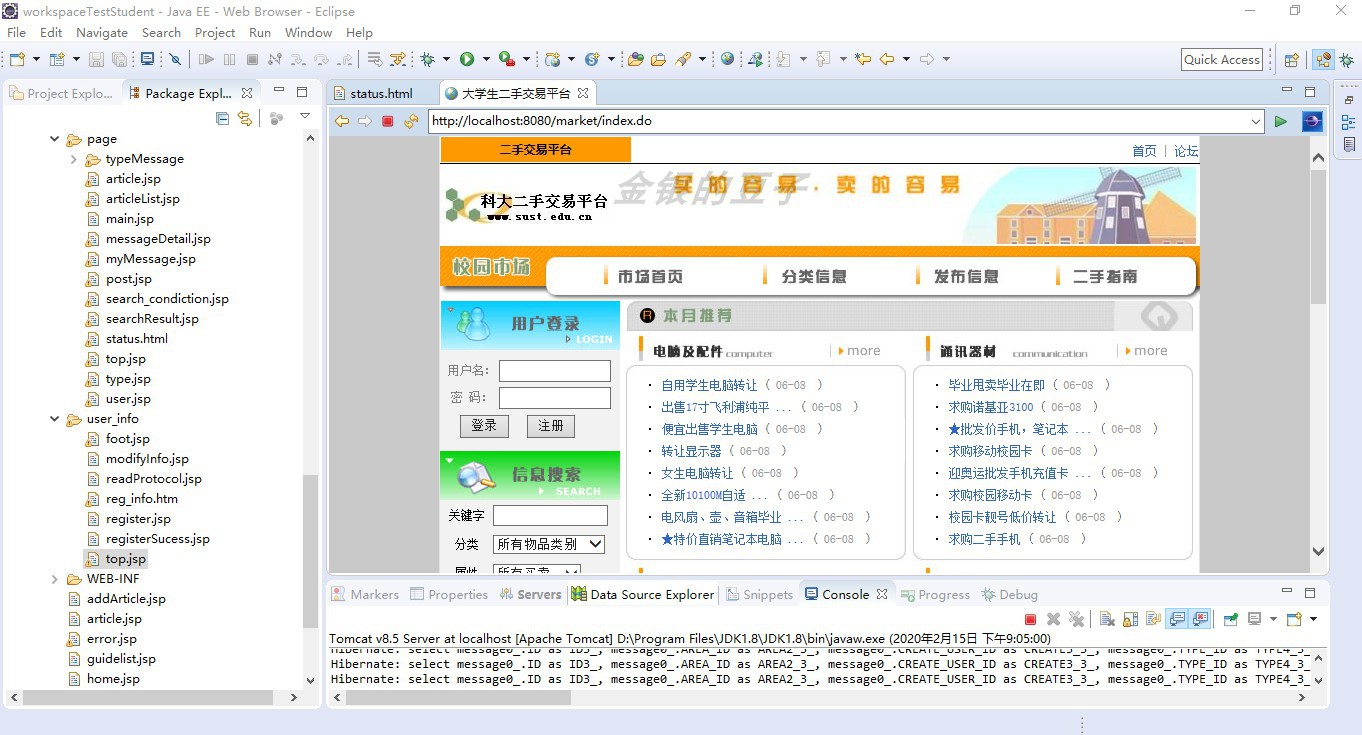Terminate the Tomcat server with red Console stop
The width and height of the screenshot is (1362, 735).
1030,620
